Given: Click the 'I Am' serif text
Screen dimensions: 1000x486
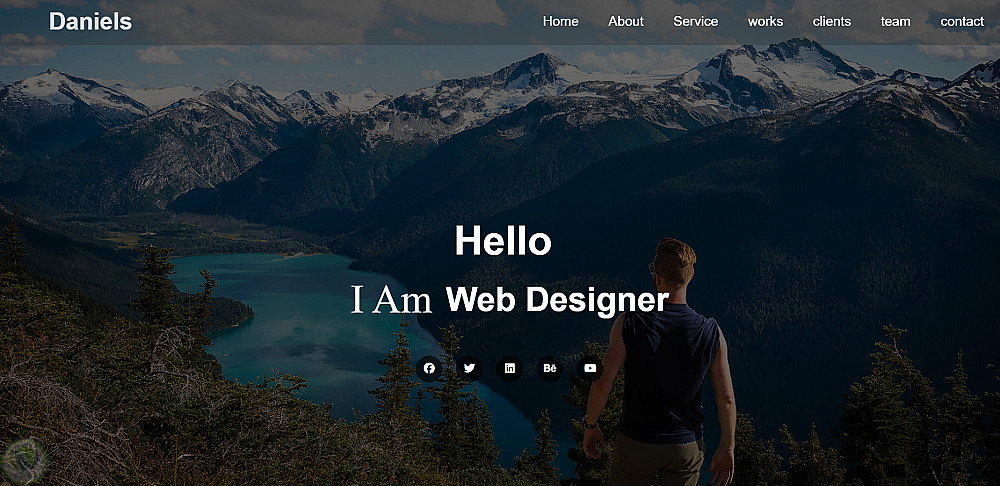Looking at the screenshot, I should point(392,300).
